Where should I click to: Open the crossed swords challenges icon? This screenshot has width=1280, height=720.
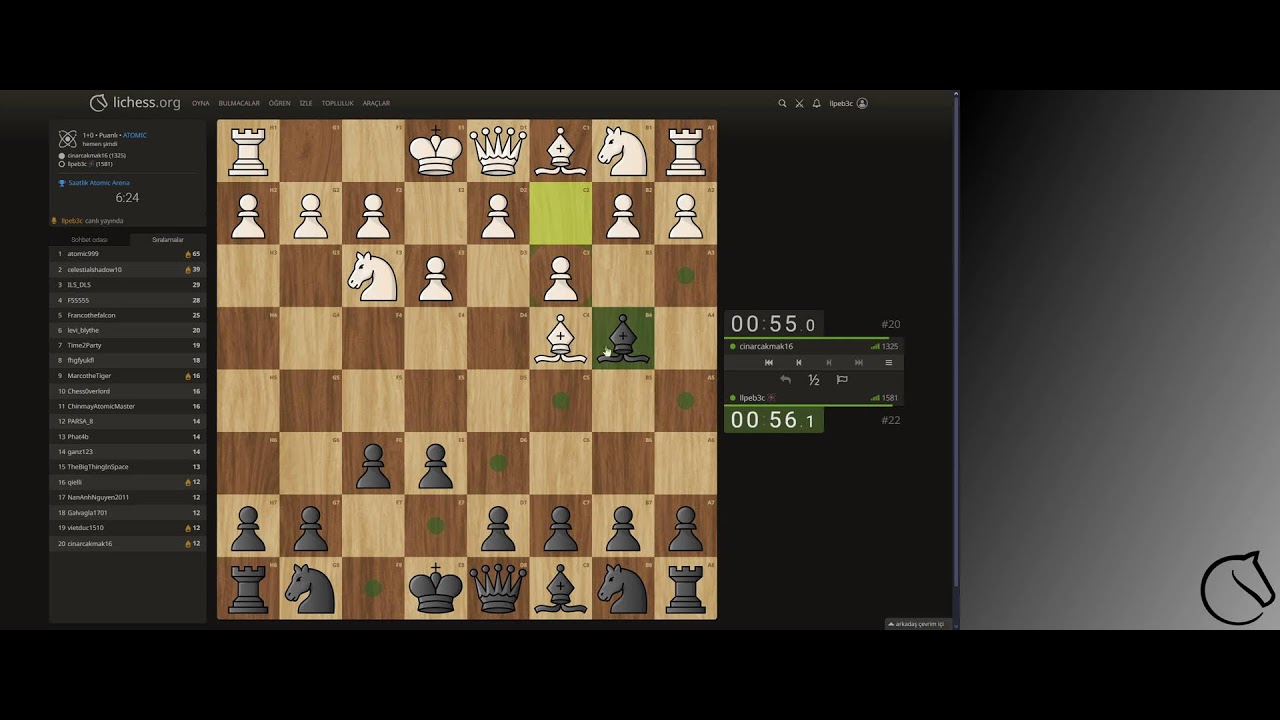coord(799,103)
